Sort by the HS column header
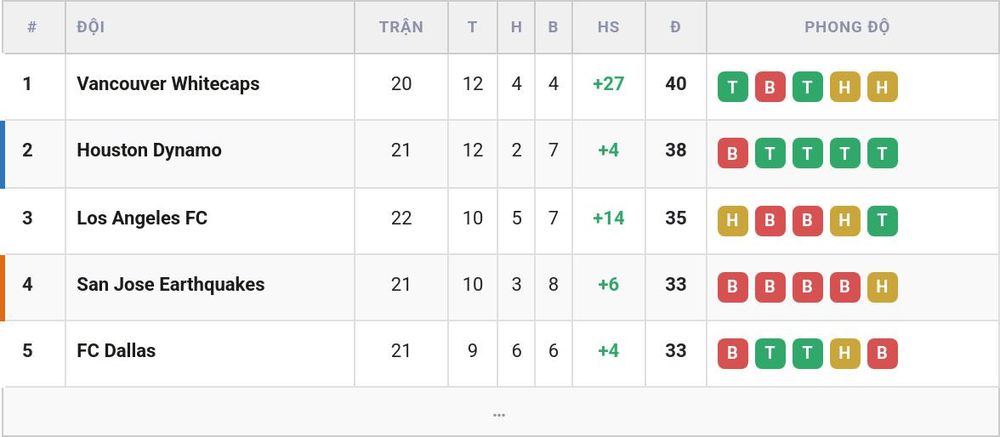The height and width of the screenshot is (437, 1000). [608, 27]
